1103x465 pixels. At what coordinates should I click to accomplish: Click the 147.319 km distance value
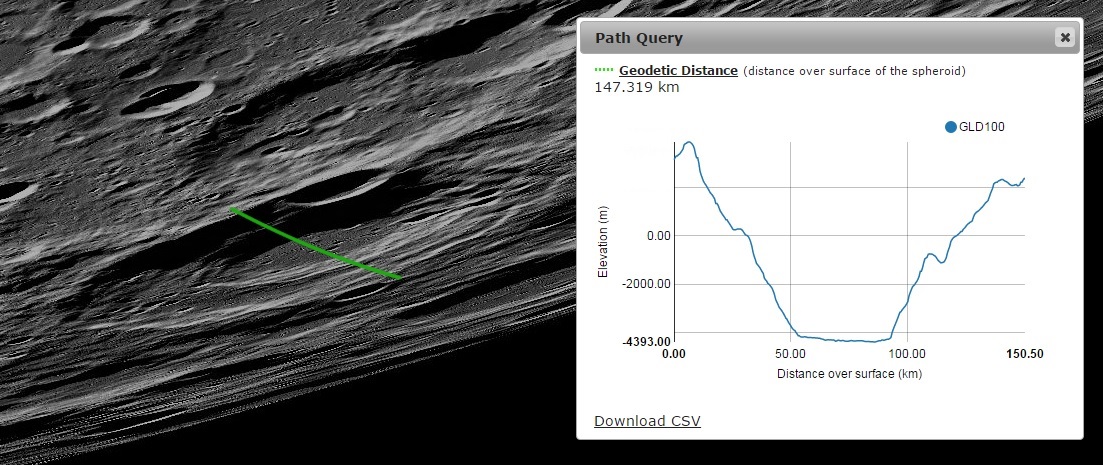tap(637, 87)
